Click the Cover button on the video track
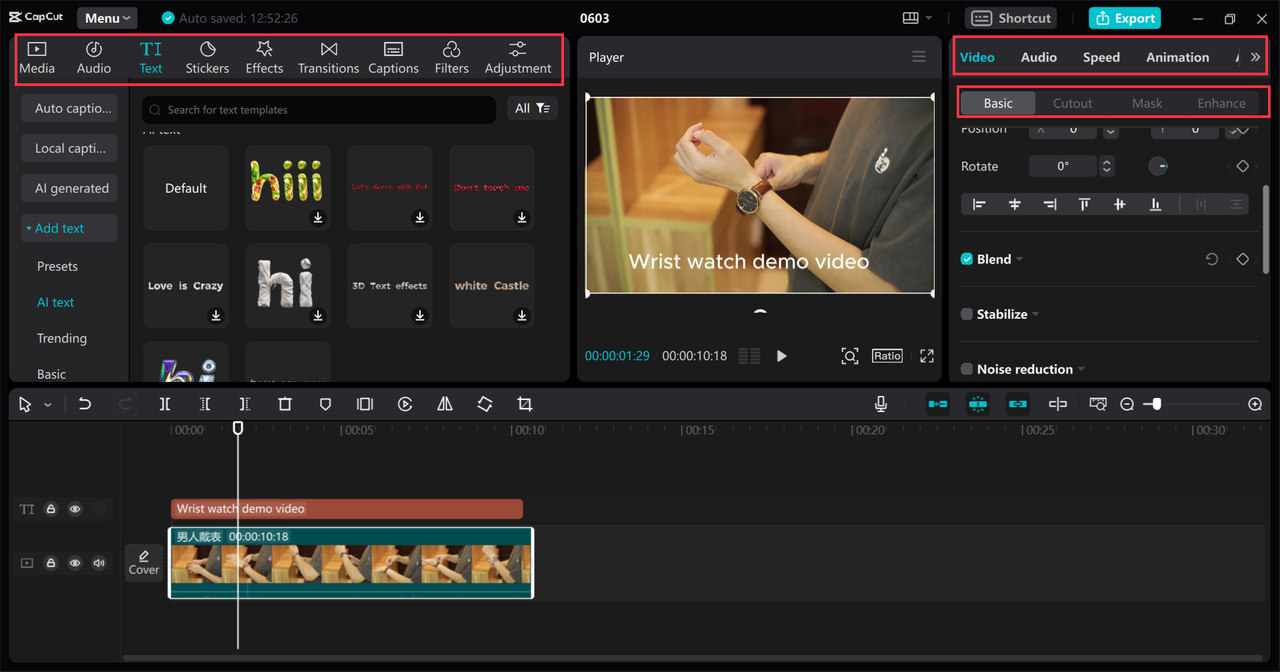Viewport: 1280px width, 672px height. pyautogui.click(x=144, y=562)
